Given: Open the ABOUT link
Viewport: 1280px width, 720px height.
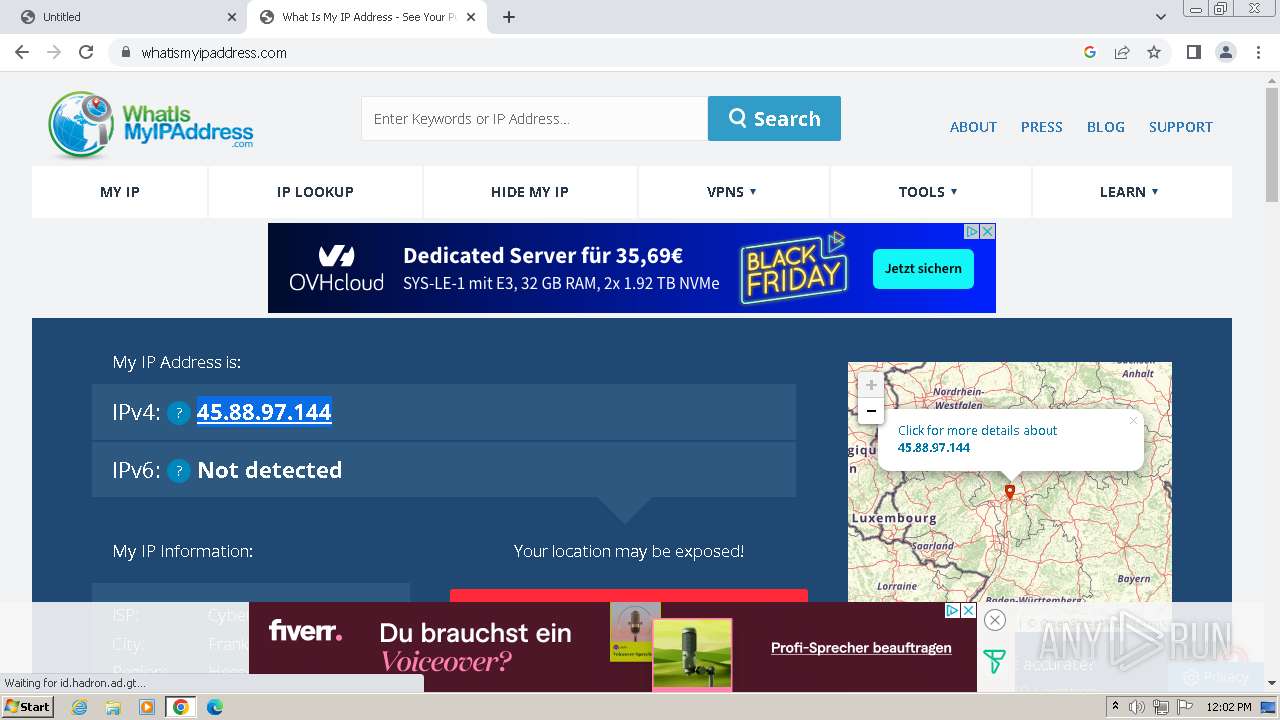Looking at the screenshot, I should pyautogui.click(x=973, y=127).
